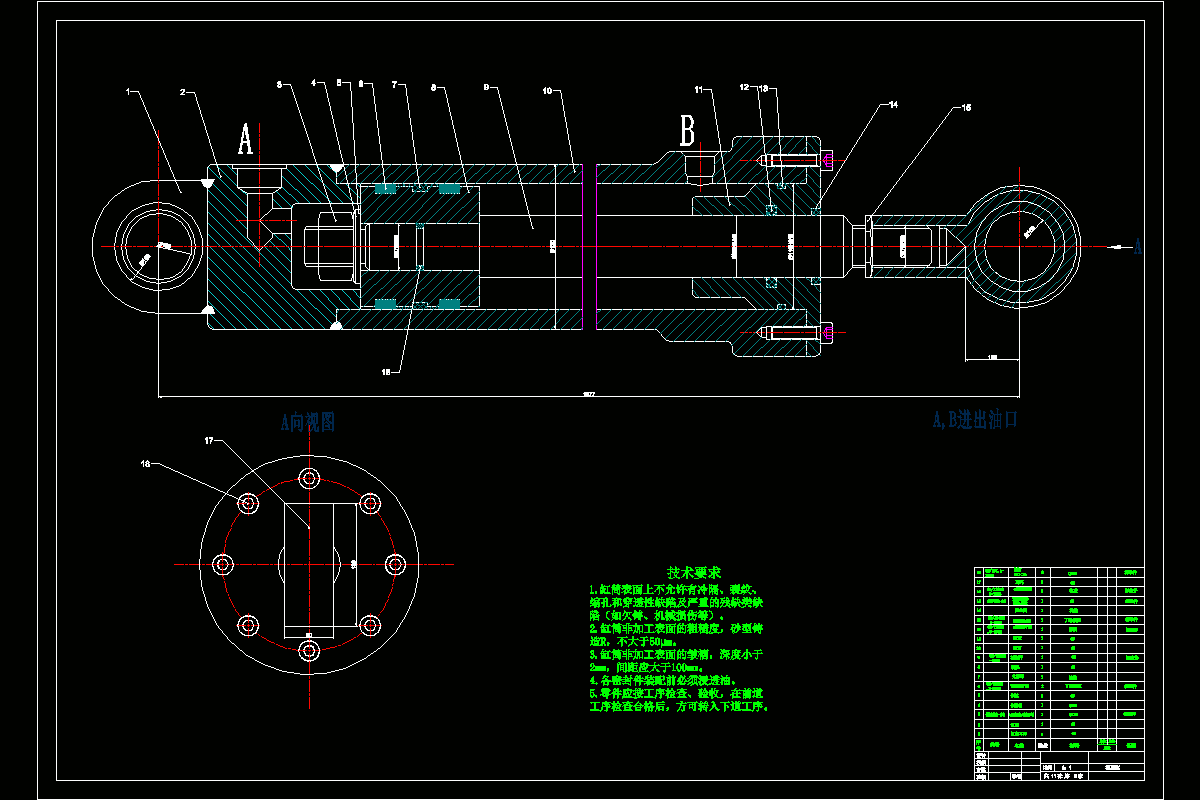Click part callout number 11
Viewport: 1200px width, 800px height.
(x=700, y=91)
